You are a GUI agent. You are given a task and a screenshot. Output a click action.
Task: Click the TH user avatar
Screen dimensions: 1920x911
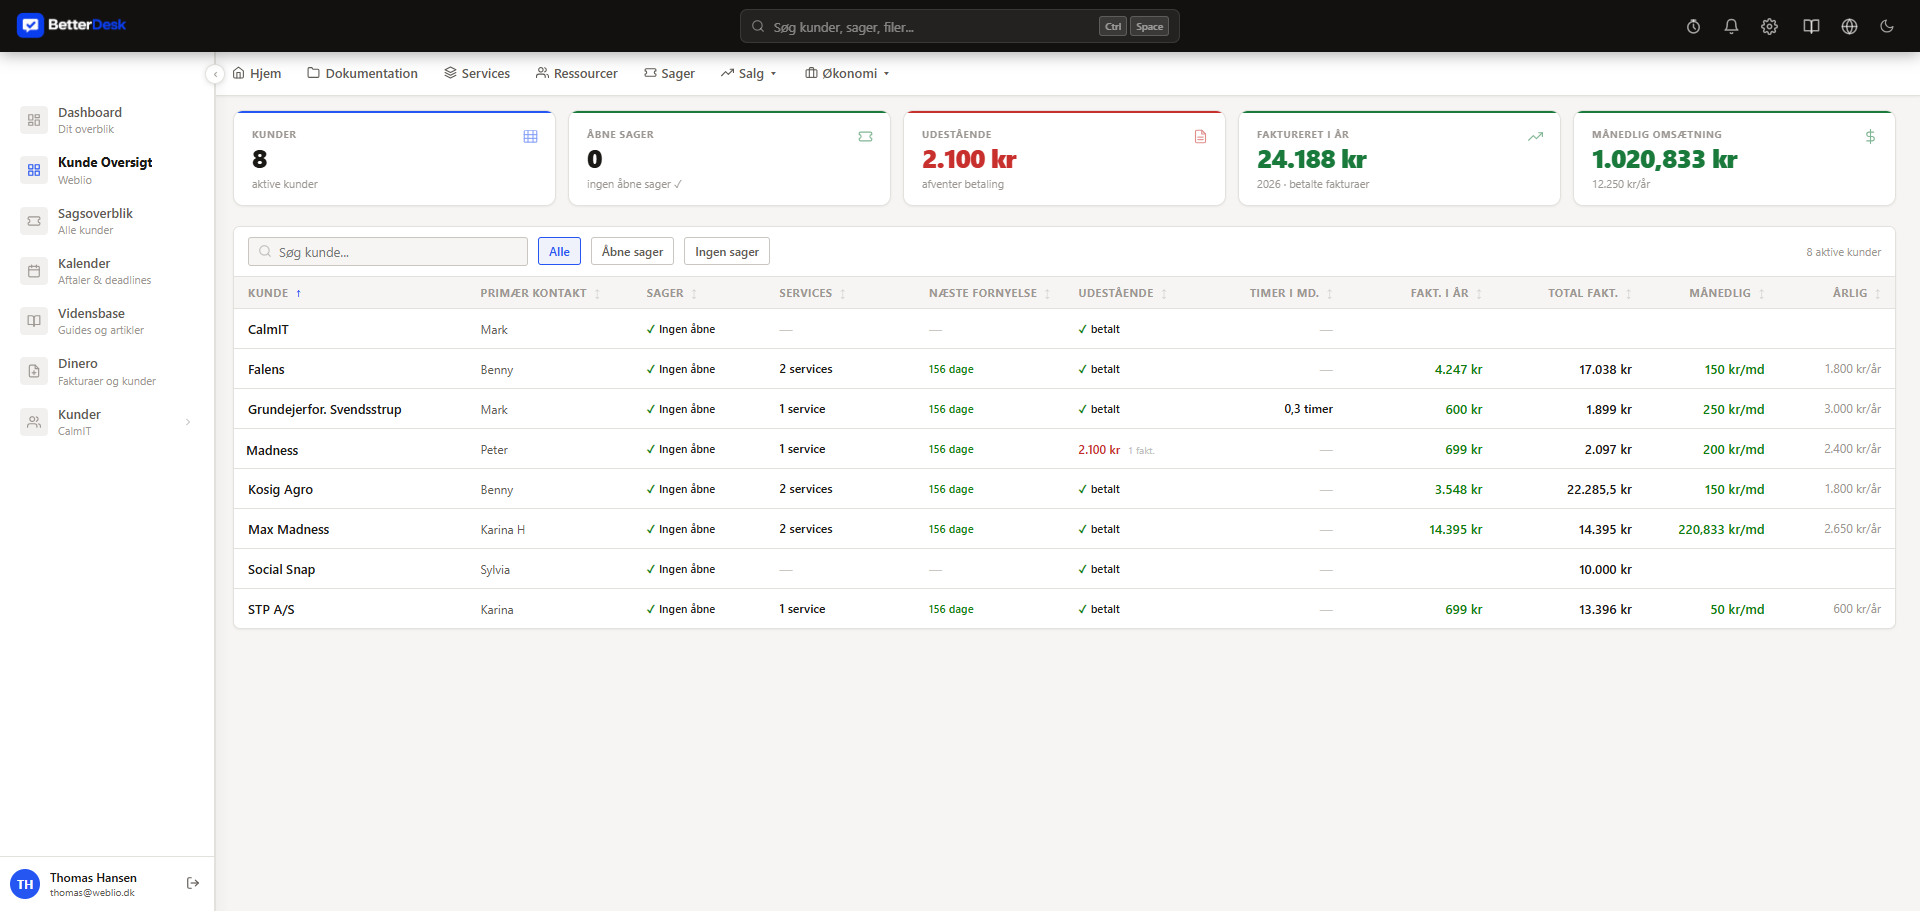[25, 884]
